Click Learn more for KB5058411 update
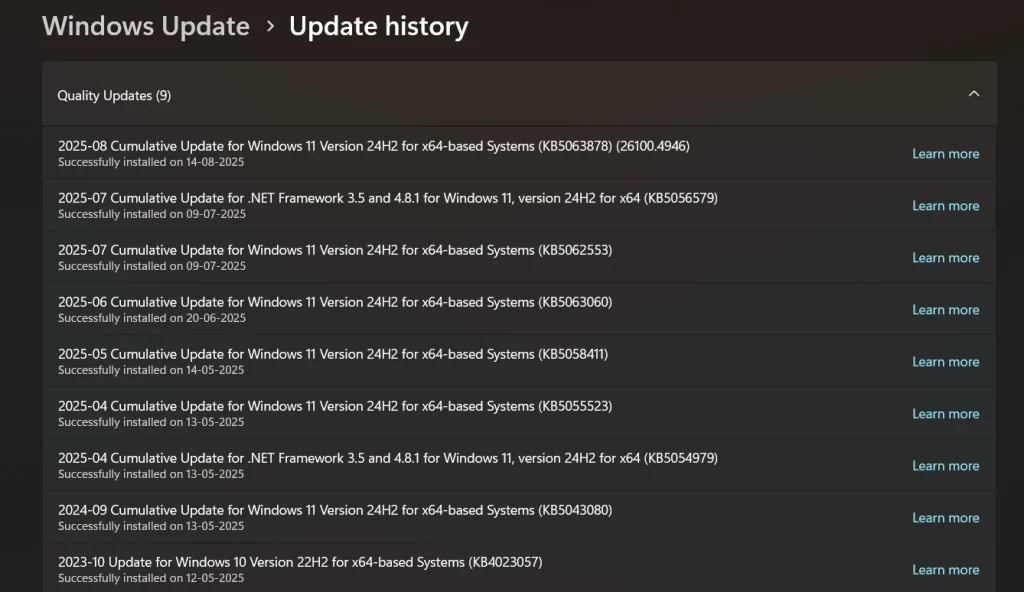 (x=945, y=362)
